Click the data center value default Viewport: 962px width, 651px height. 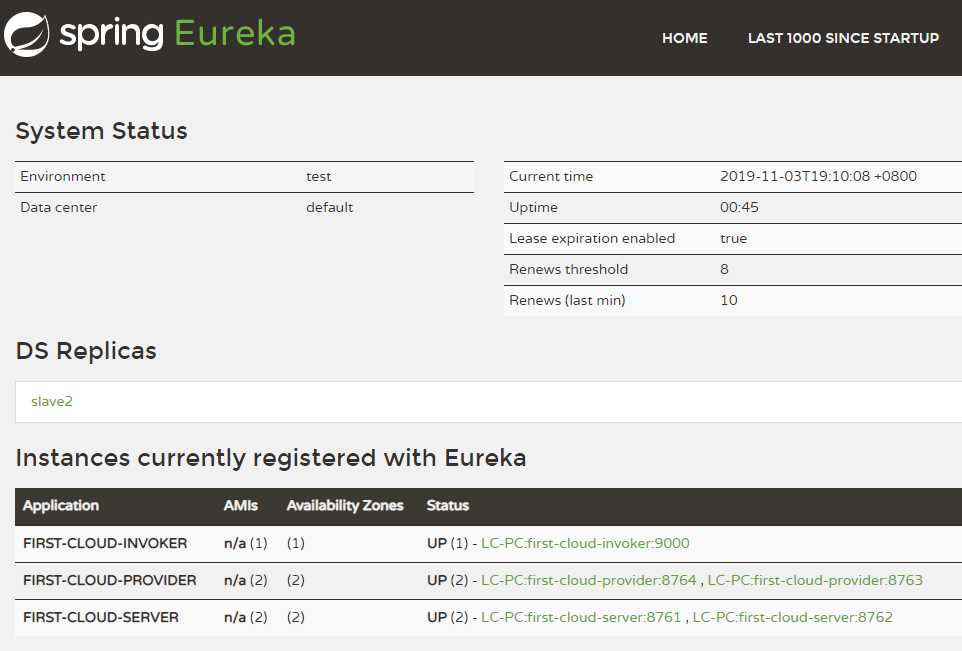(x=329, y=207)
